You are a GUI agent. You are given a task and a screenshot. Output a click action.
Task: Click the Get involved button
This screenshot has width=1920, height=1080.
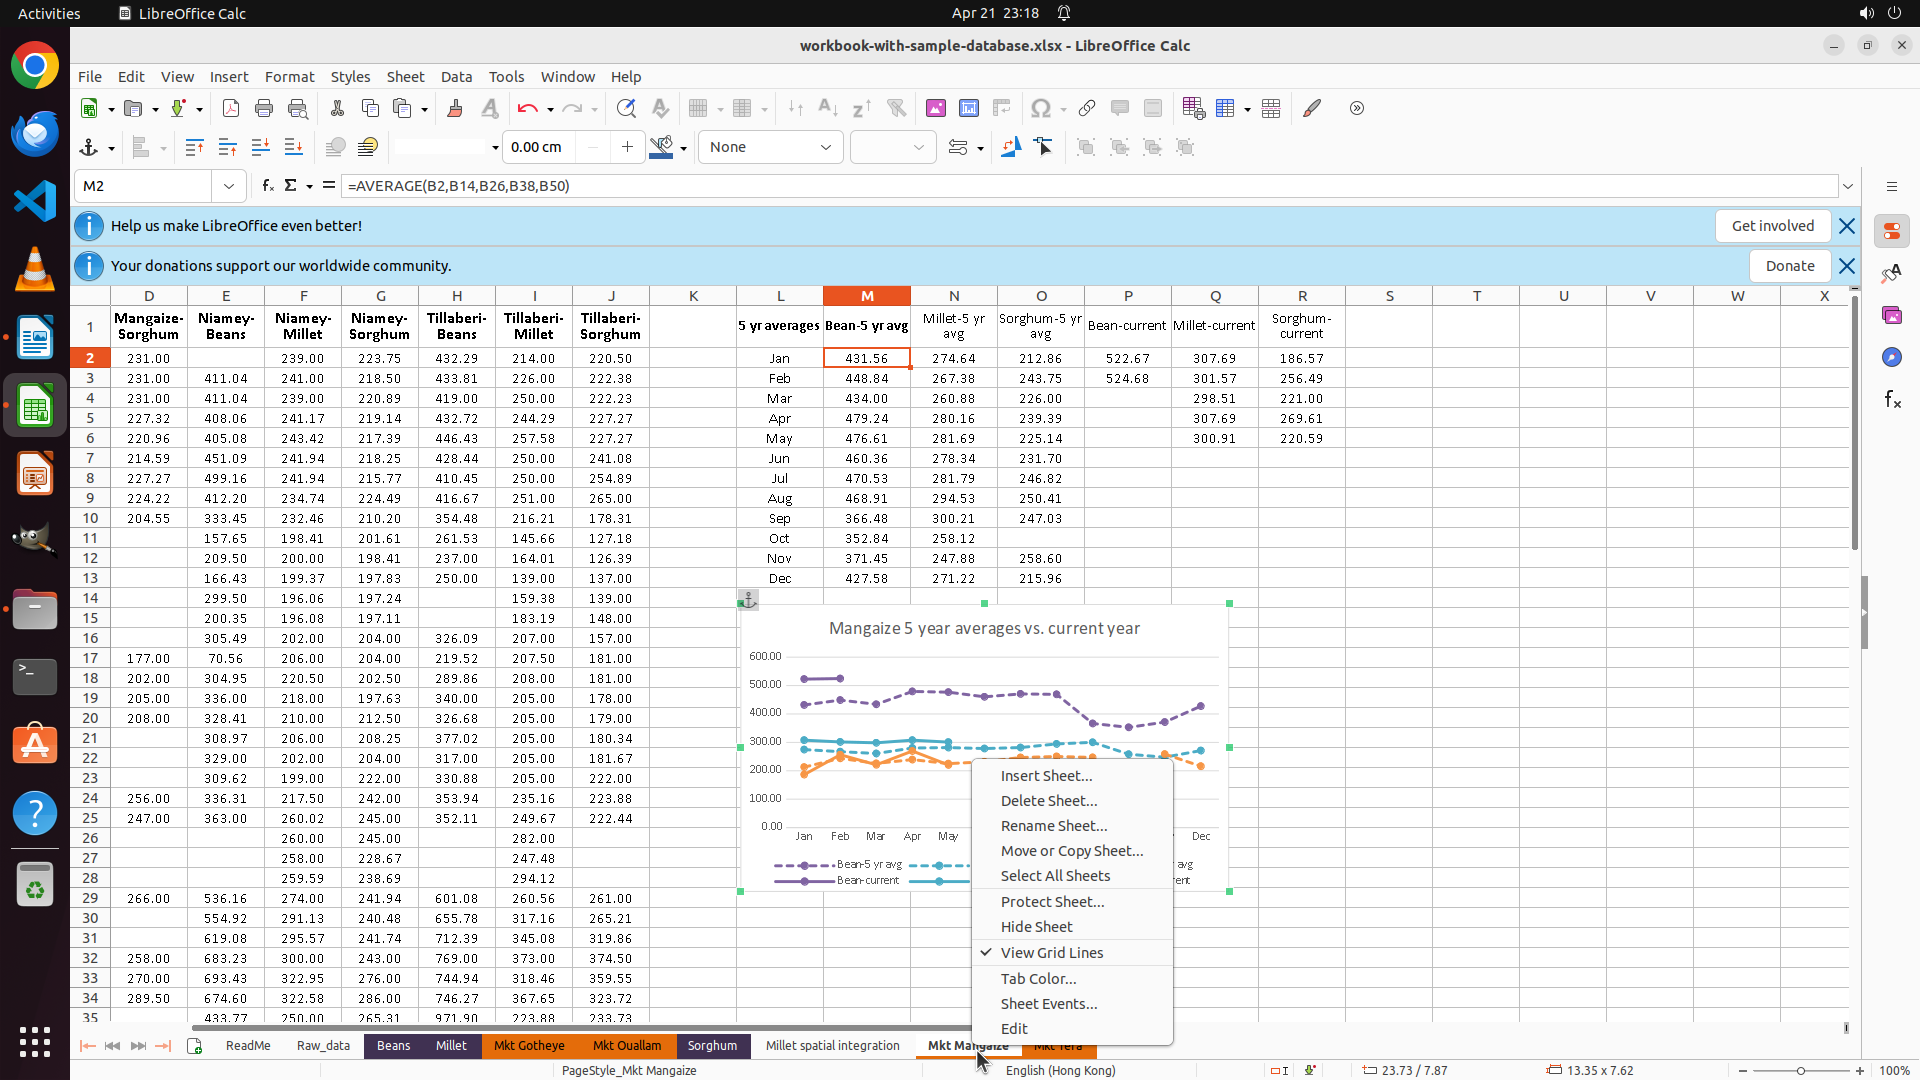click(1772, 226)
